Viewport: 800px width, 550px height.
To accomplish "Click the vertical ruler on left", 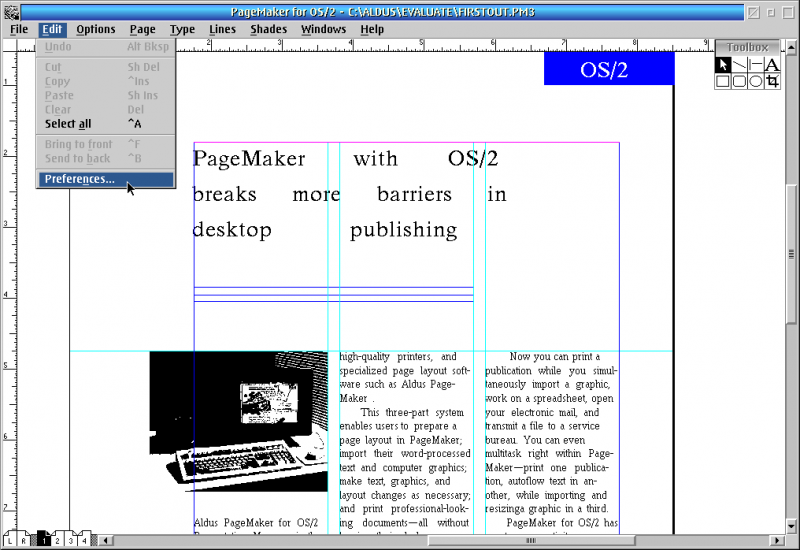I will click(x=9, y=291).
